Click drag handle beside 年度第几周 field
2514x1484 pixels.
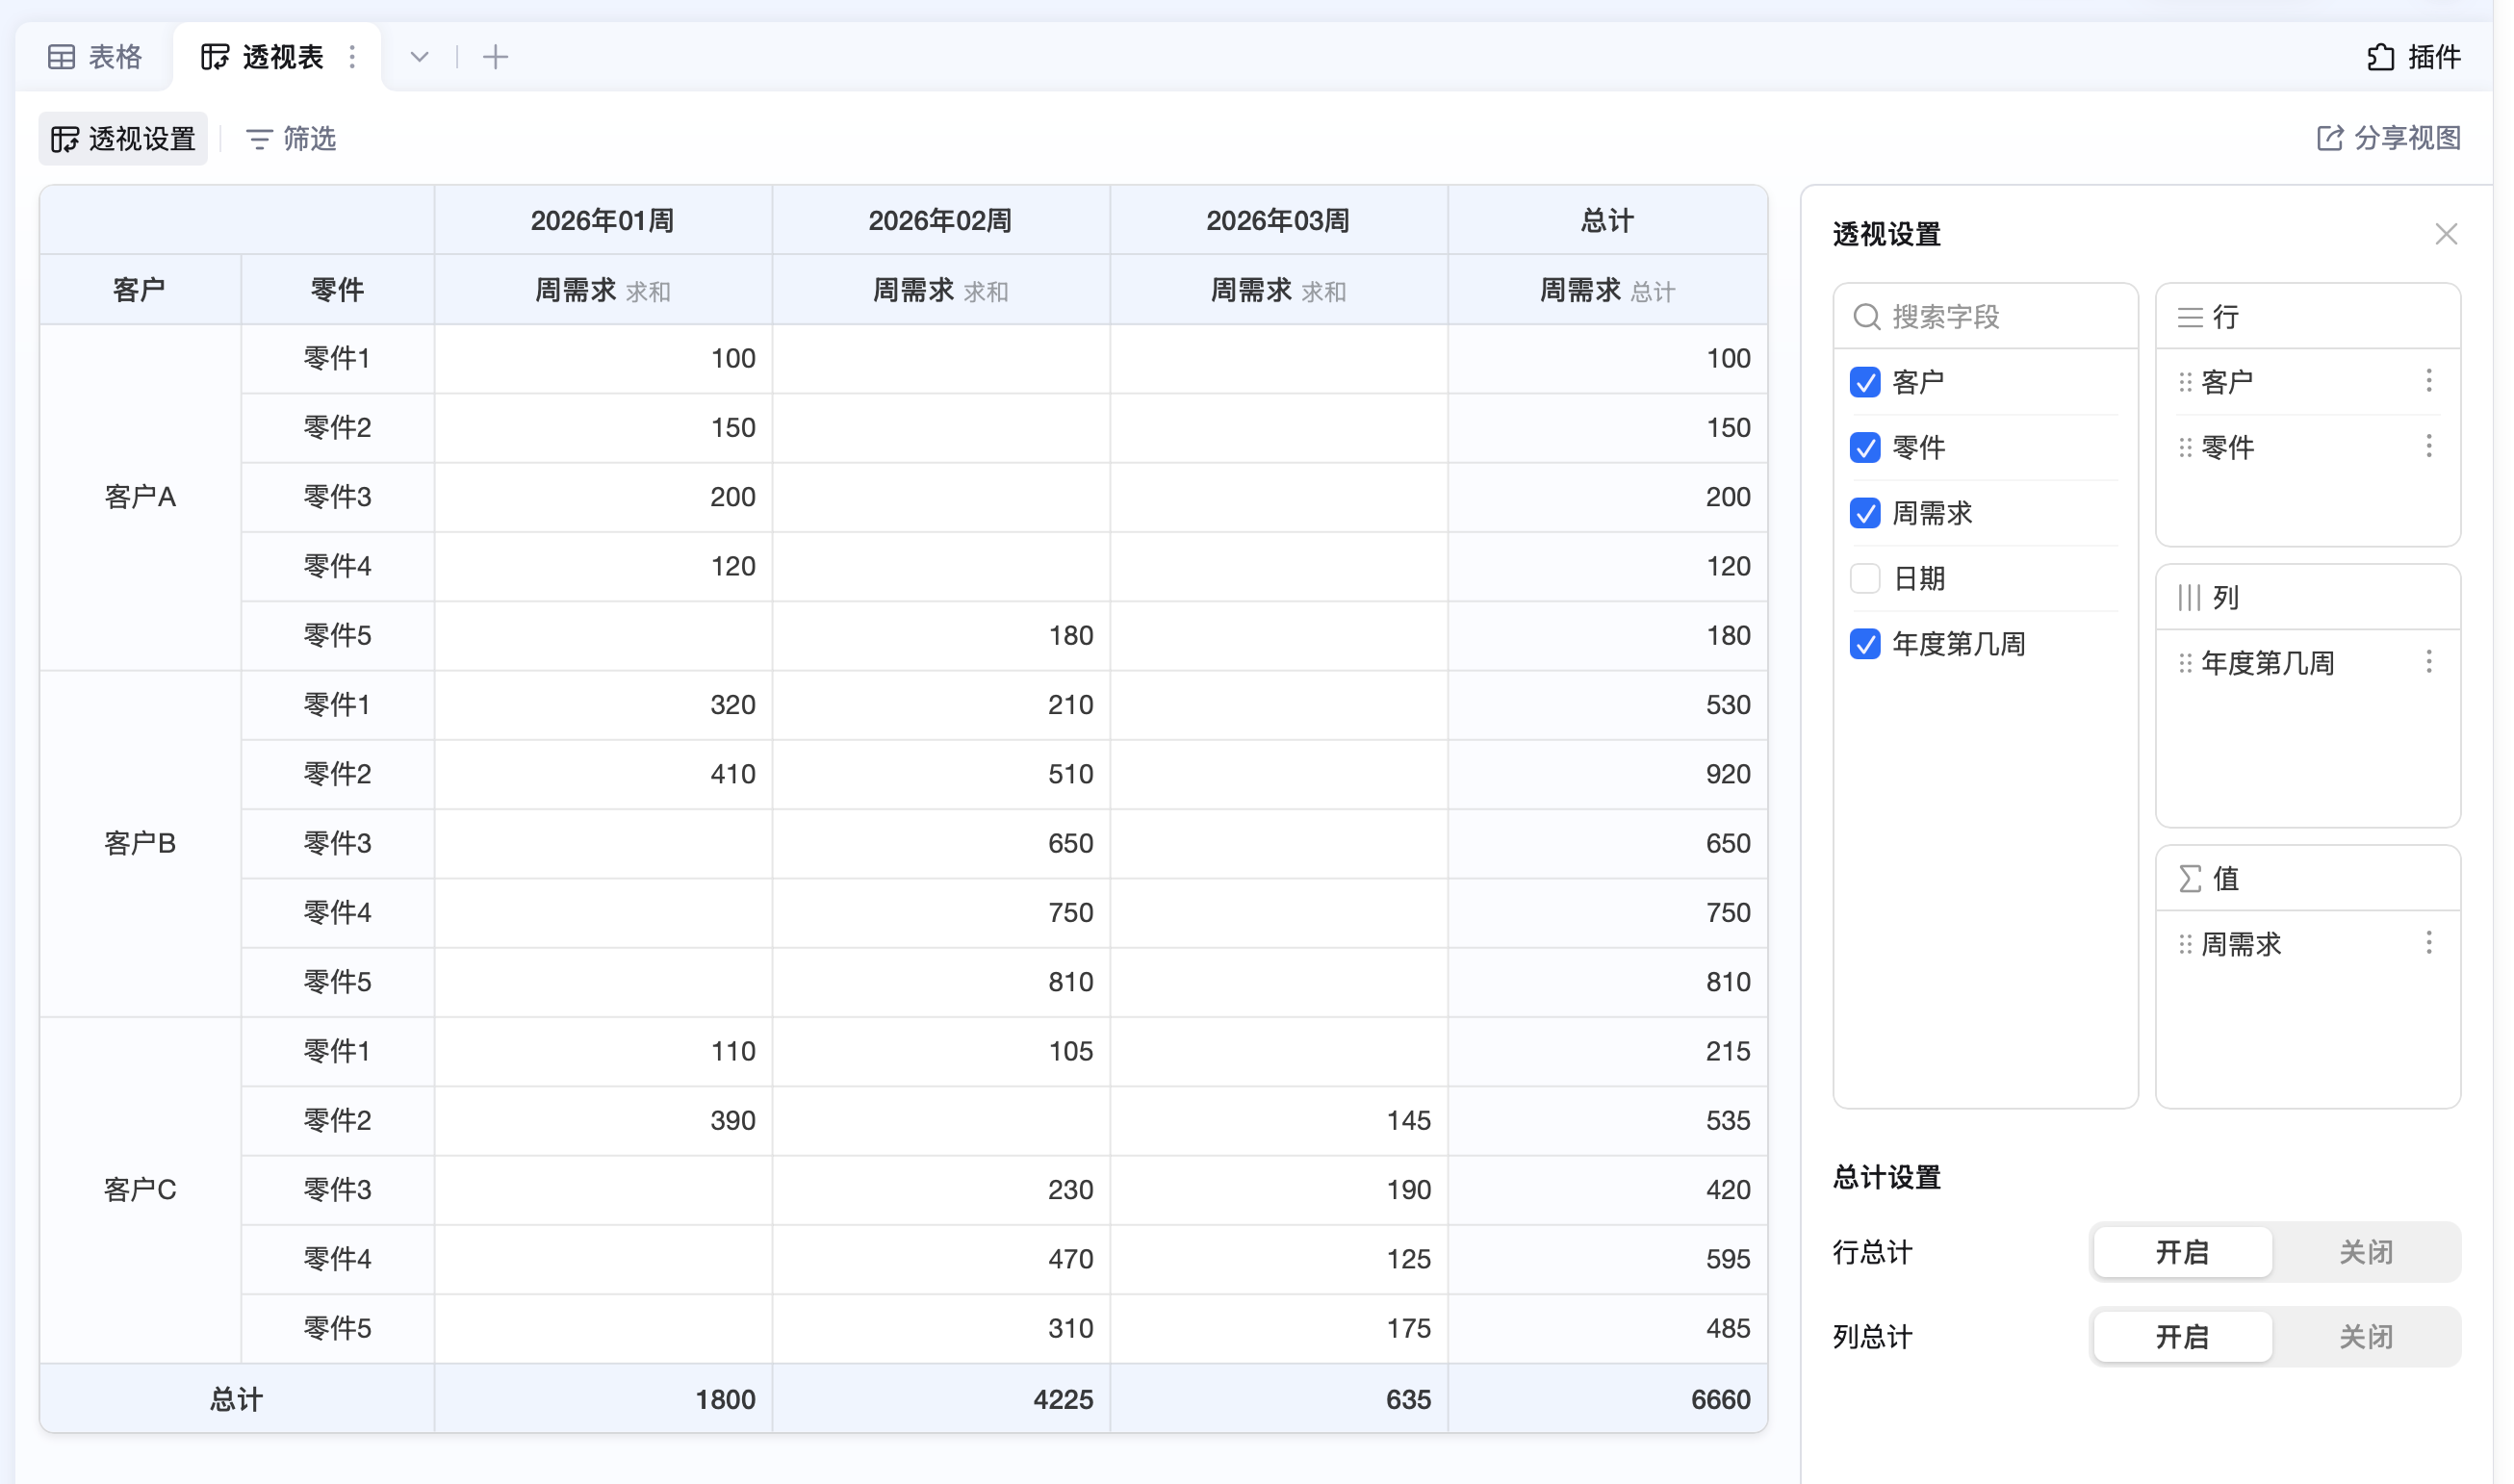tap(2185, 663)
